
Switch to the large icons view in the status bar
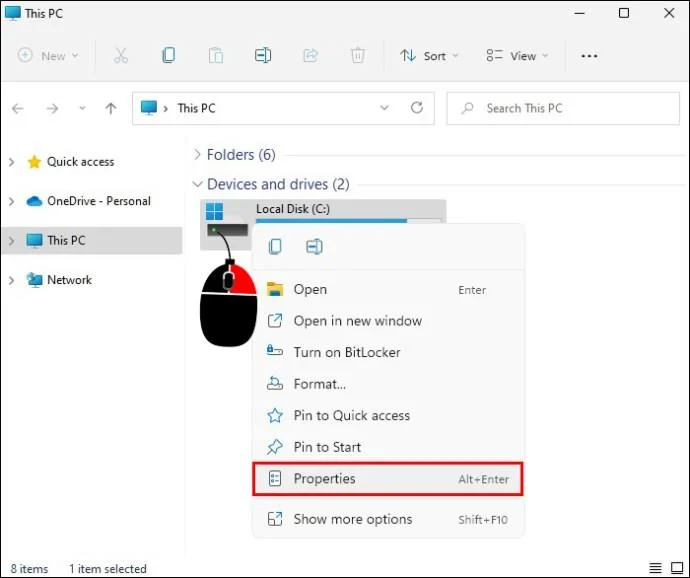point(677,568)
